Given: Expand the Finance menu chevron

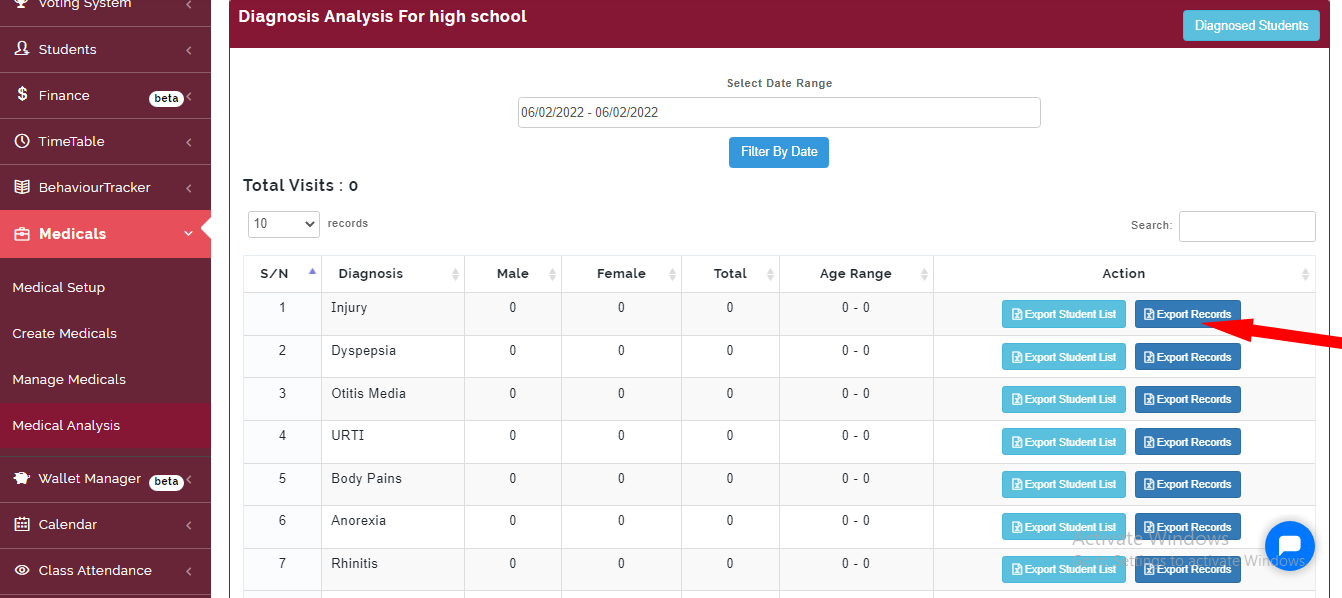Looking at the screenshot, I should tap(189, 97).
